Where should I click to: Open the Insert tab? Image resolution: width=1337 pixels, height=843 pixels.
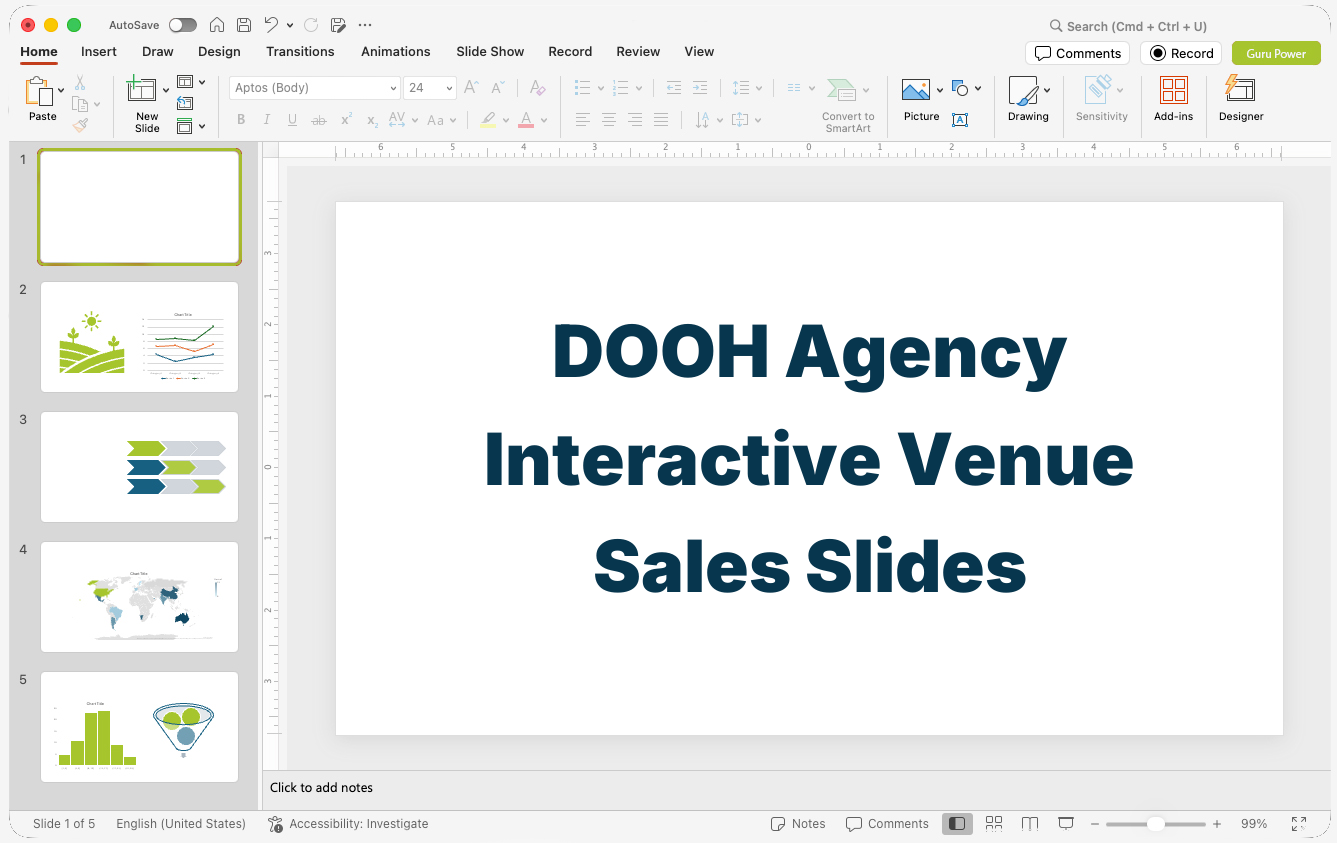(x=99, y=52)
